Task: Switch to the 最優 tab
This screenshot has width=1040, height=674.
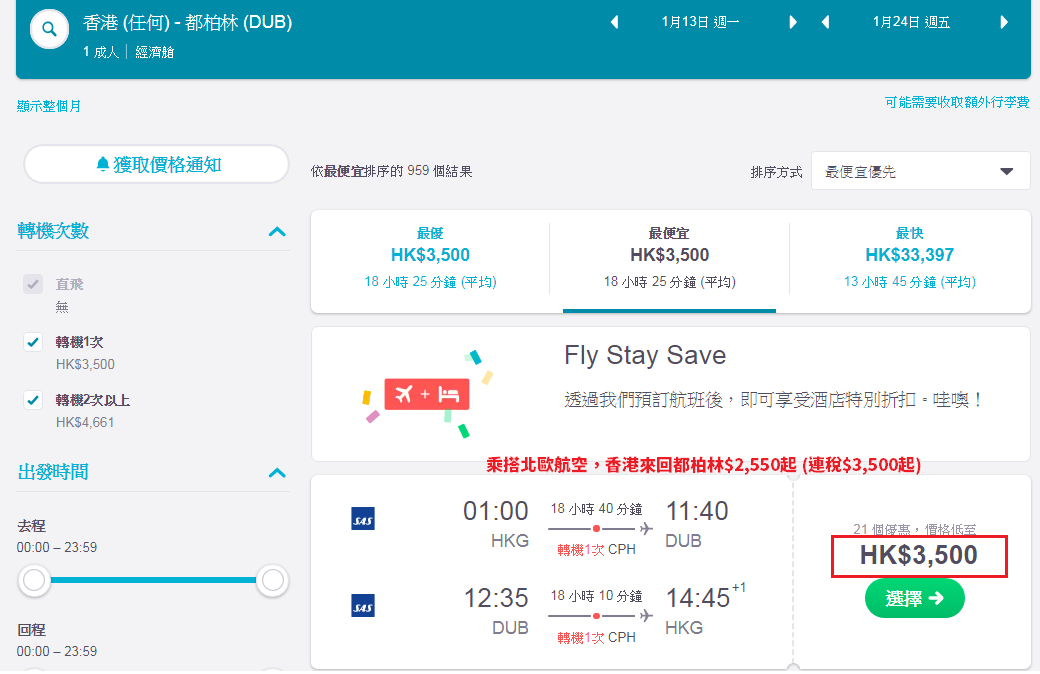Action: pos(430,261)
